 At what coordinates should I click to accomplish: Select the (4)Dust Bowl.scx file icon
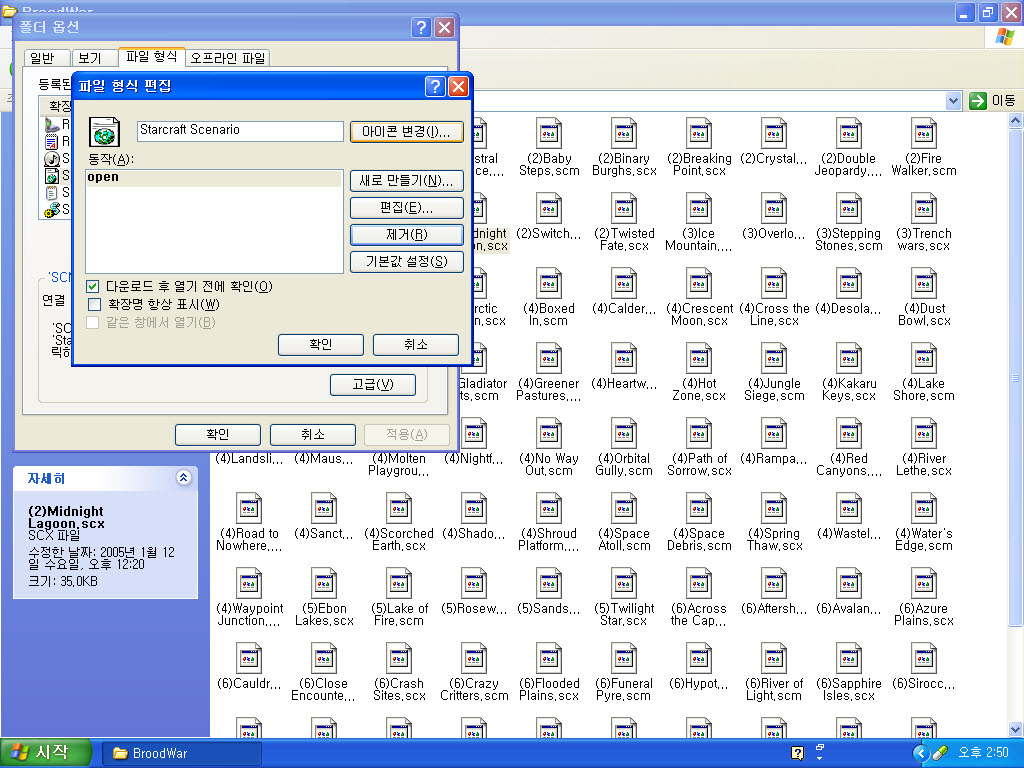coord(923,283)
